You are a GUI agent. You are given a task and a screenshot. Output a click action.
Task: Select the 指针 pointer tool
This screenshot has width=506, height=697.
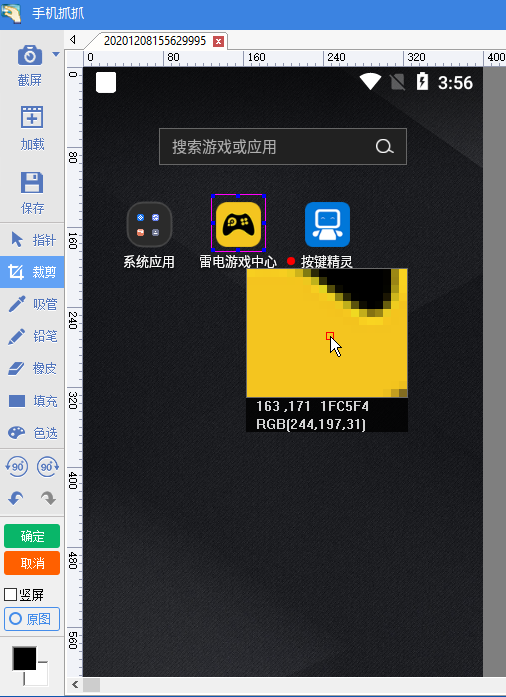point(32,240)
